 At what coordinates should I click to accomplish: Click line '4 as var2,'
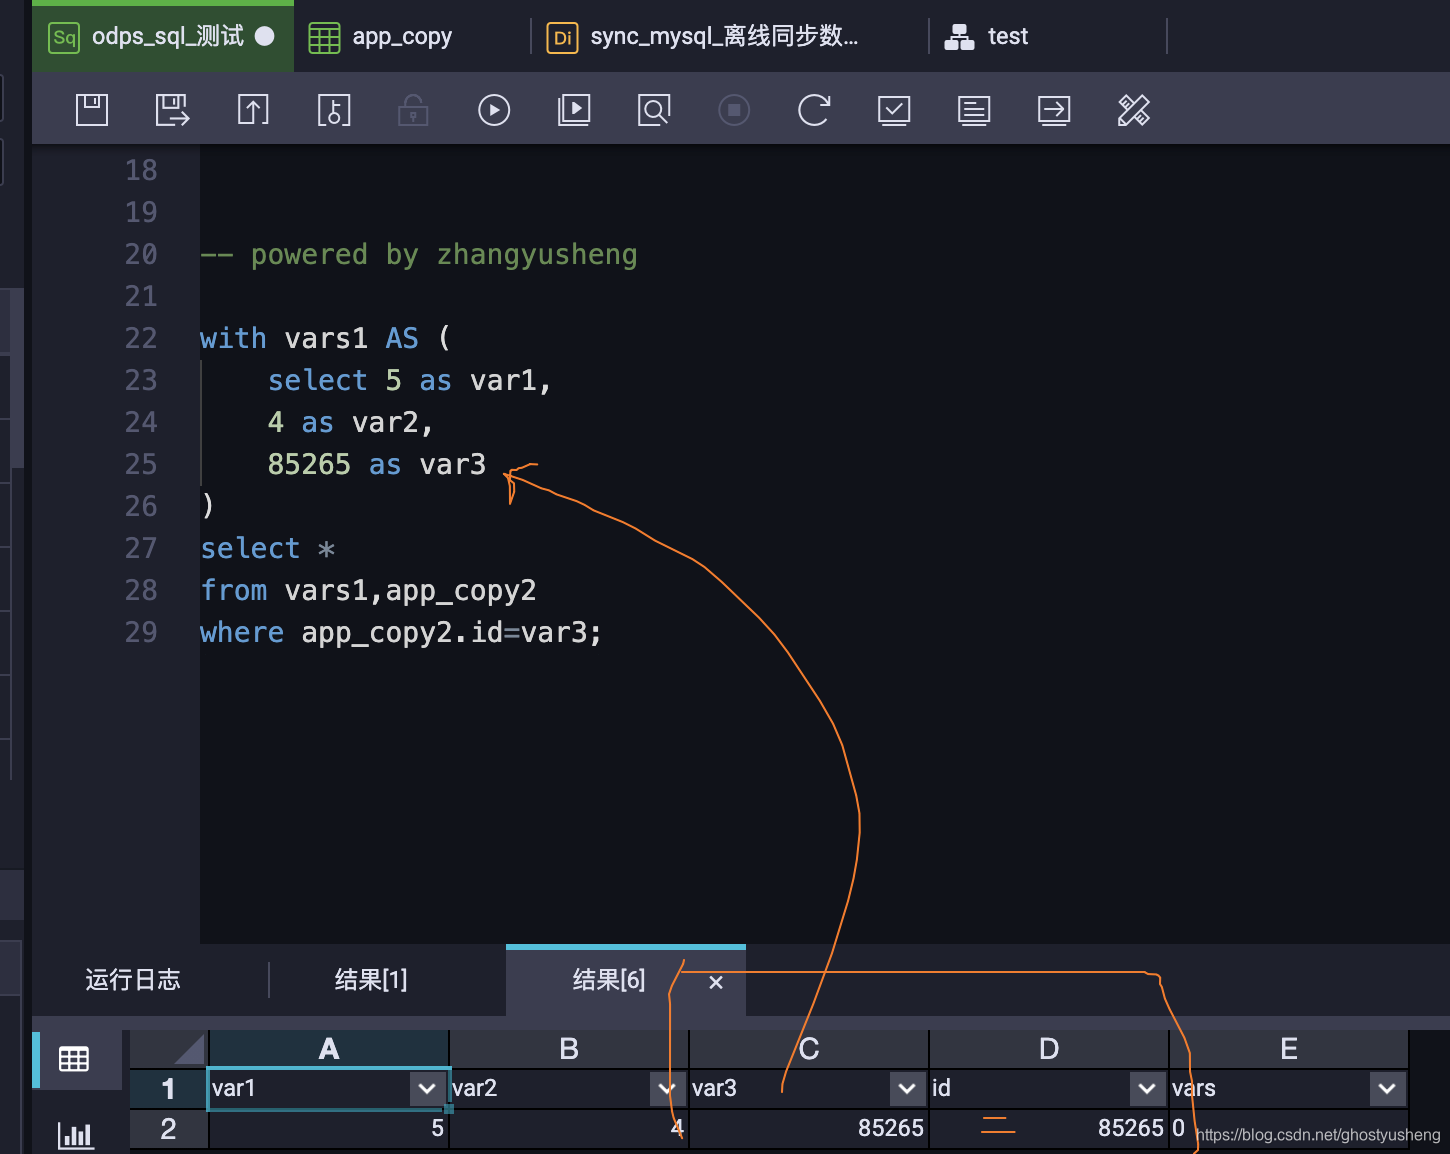350,422
